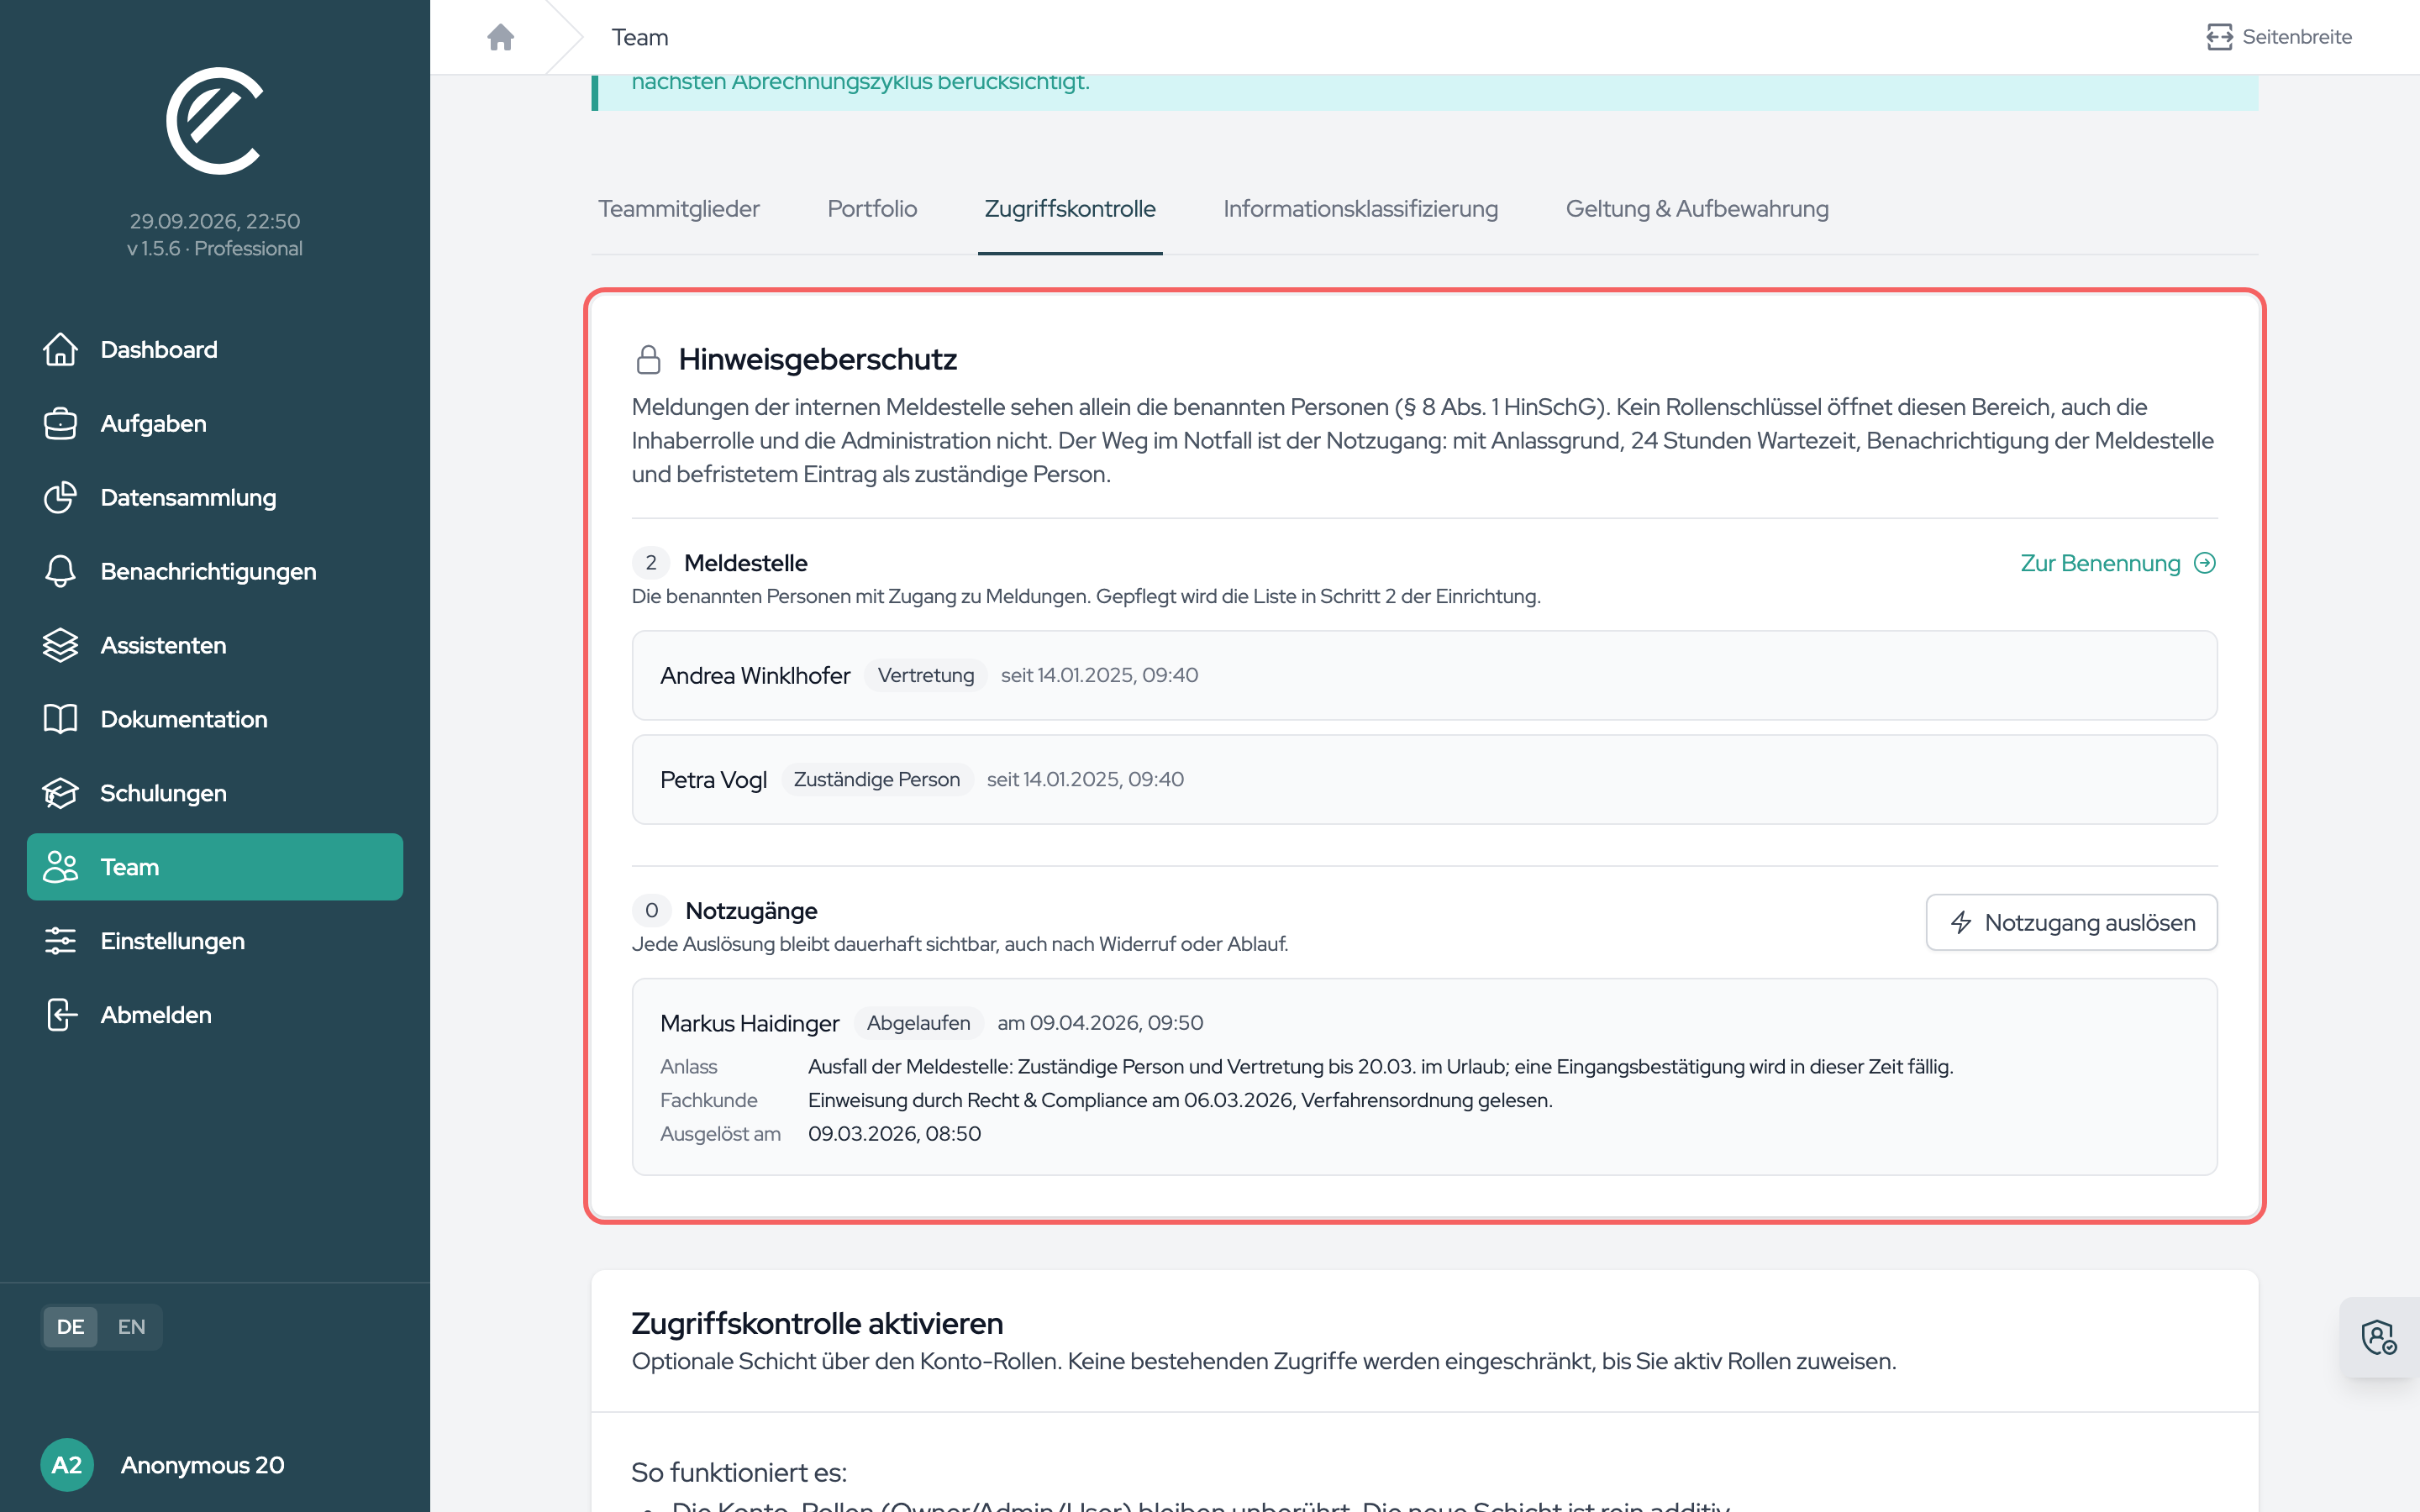
Task: Click the Vertretung role badge
Action: (x=925, y=675)
